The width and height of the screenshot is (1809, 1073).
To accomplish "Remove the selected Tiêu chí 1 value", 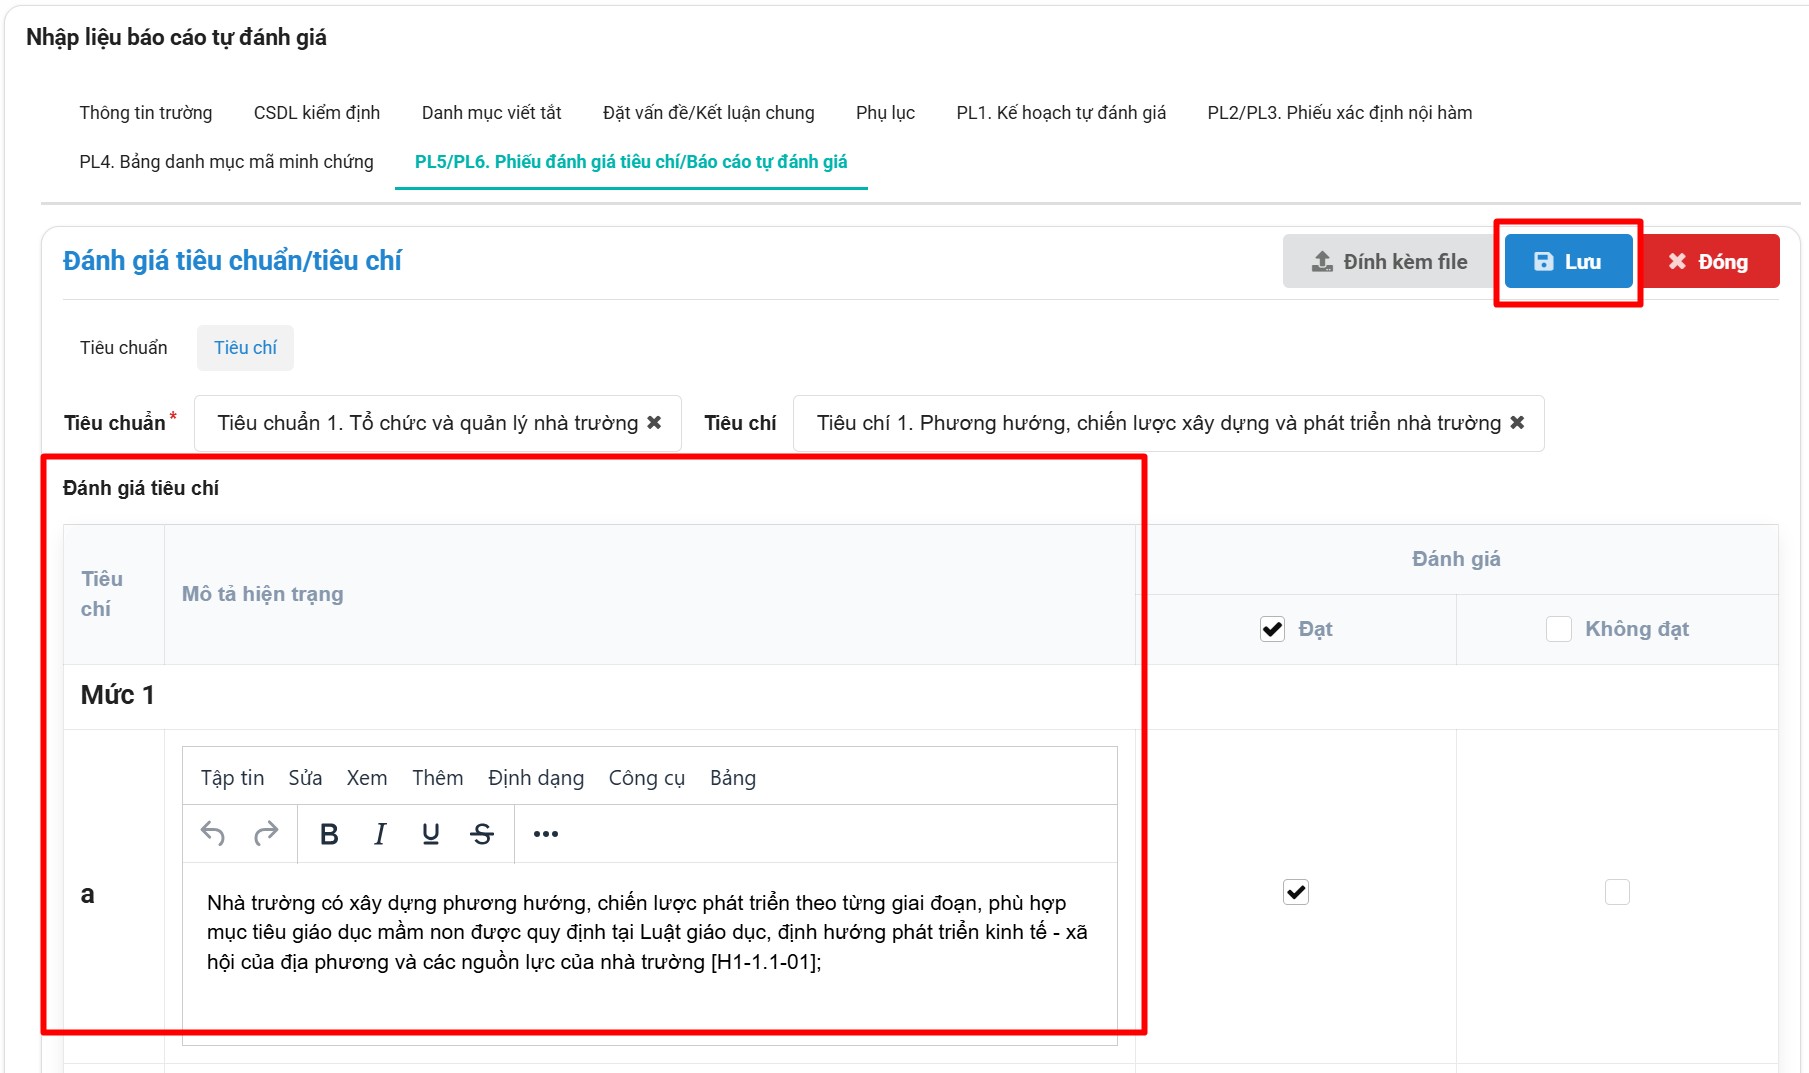I will point(1517,423).
